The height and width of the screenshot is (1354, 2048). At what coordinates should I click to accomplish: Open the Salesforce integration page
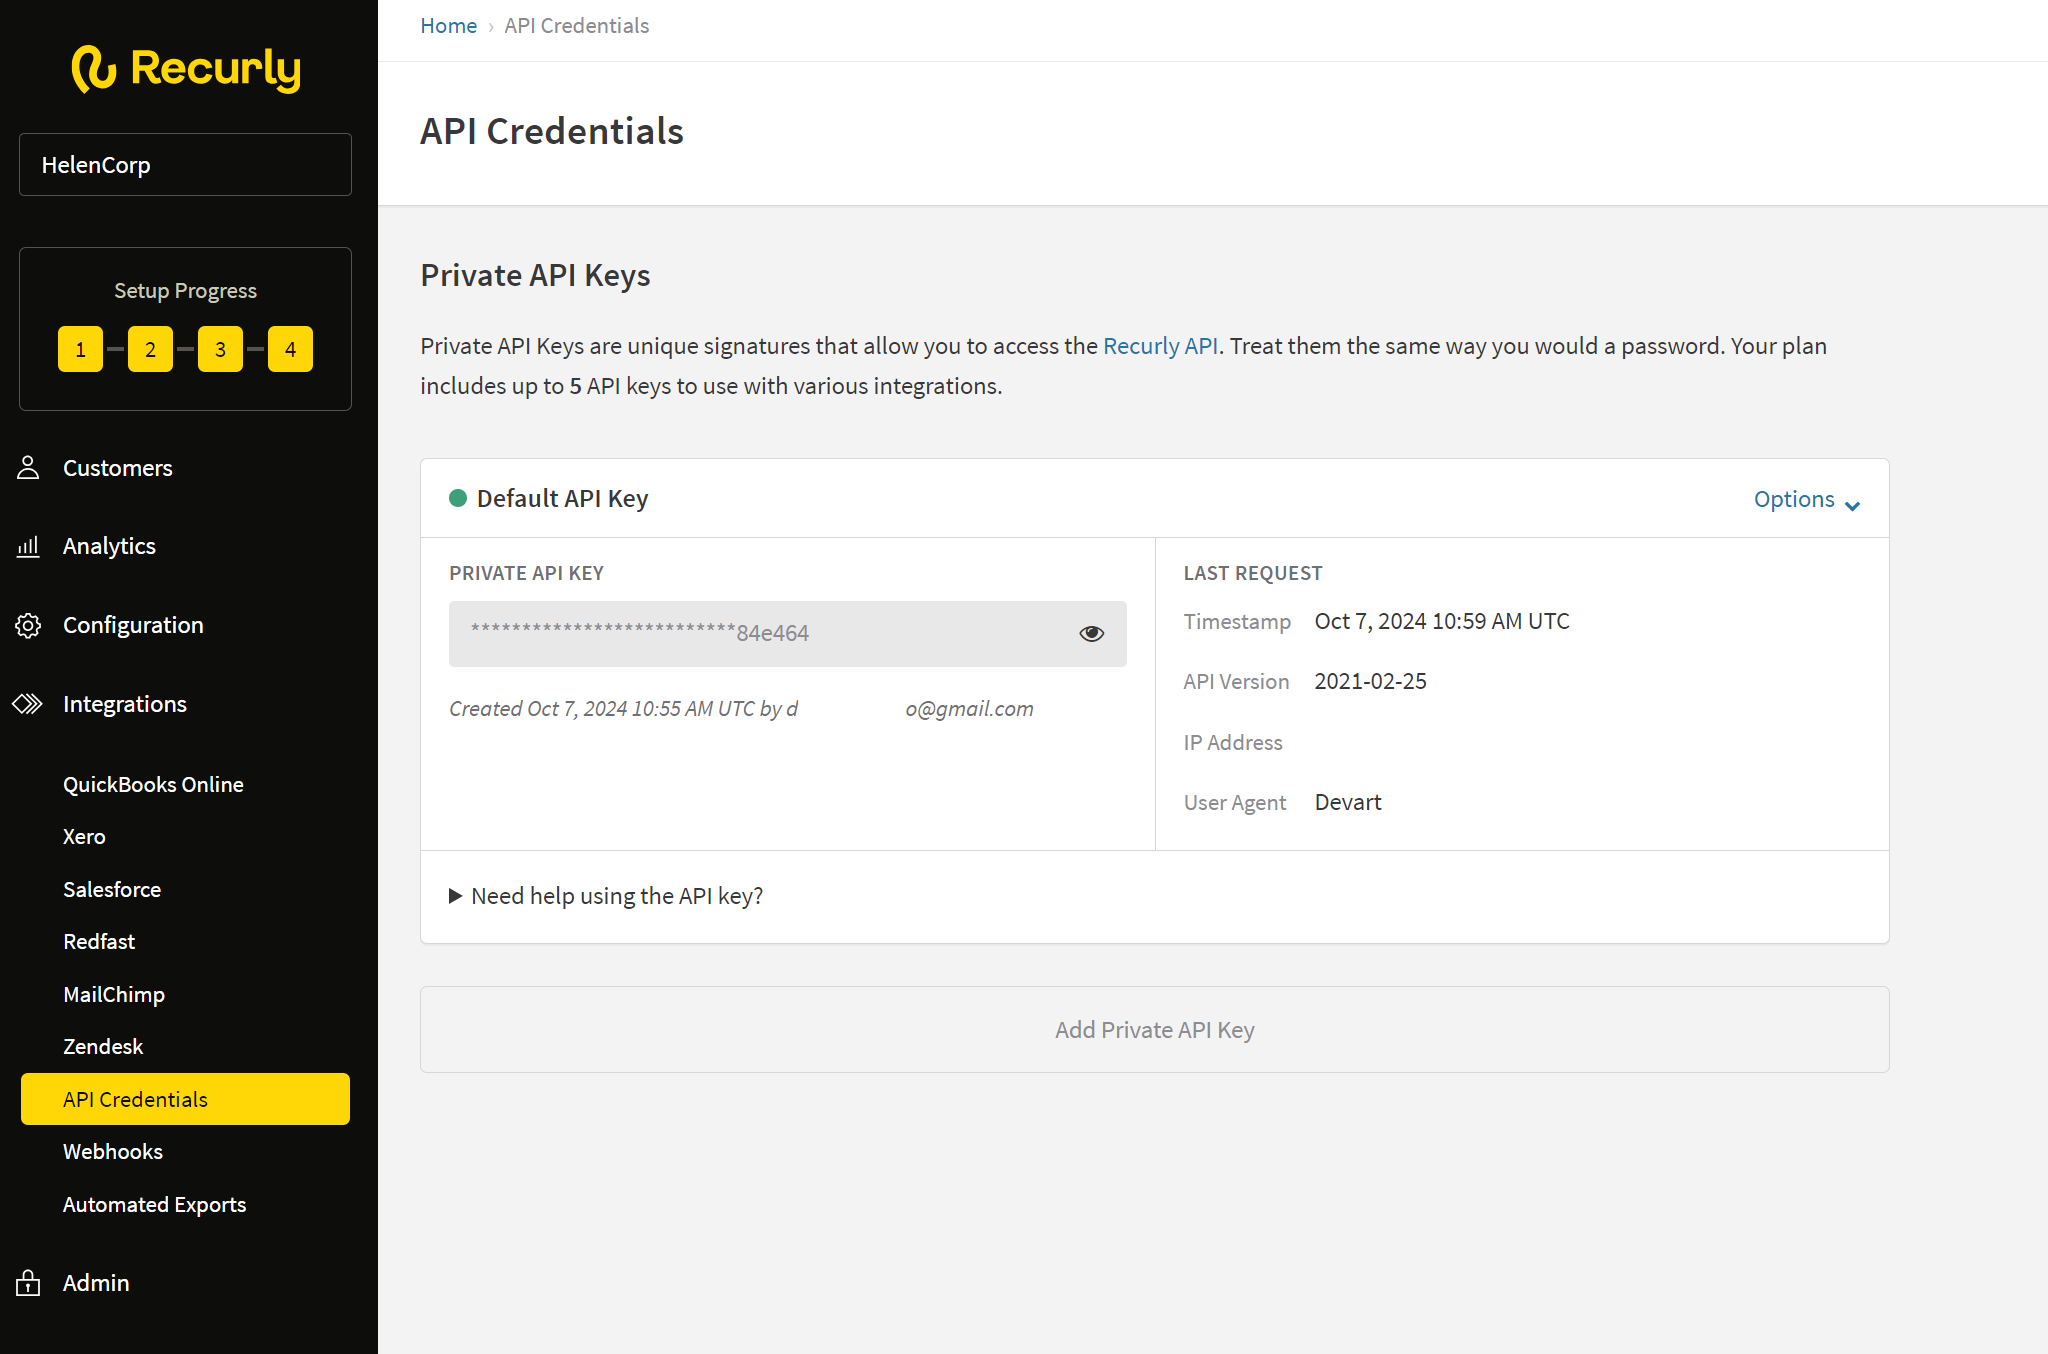(x=112, y=890)
